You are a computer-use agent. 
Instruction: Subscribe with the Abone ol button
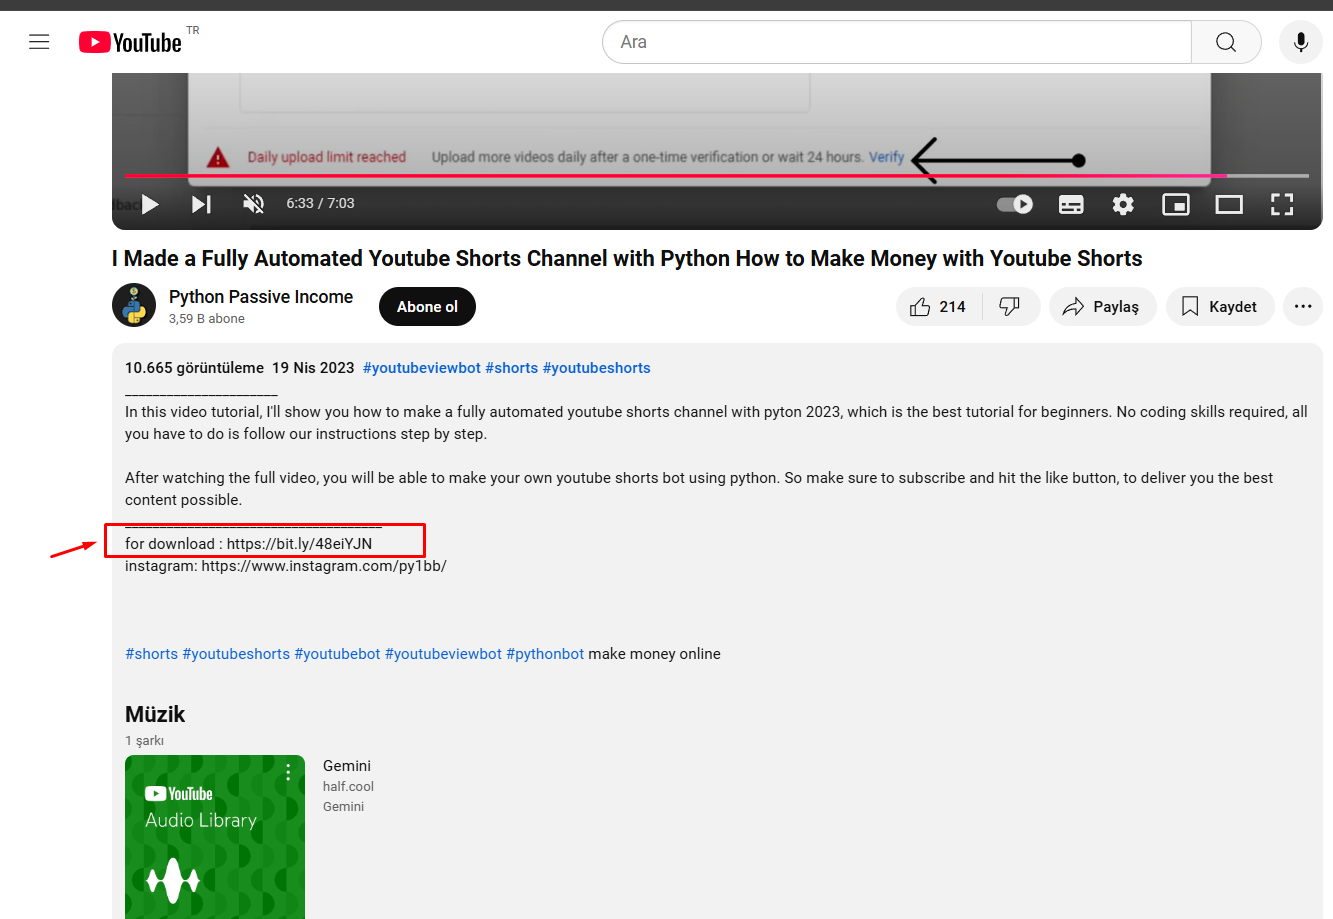[427, 307]
